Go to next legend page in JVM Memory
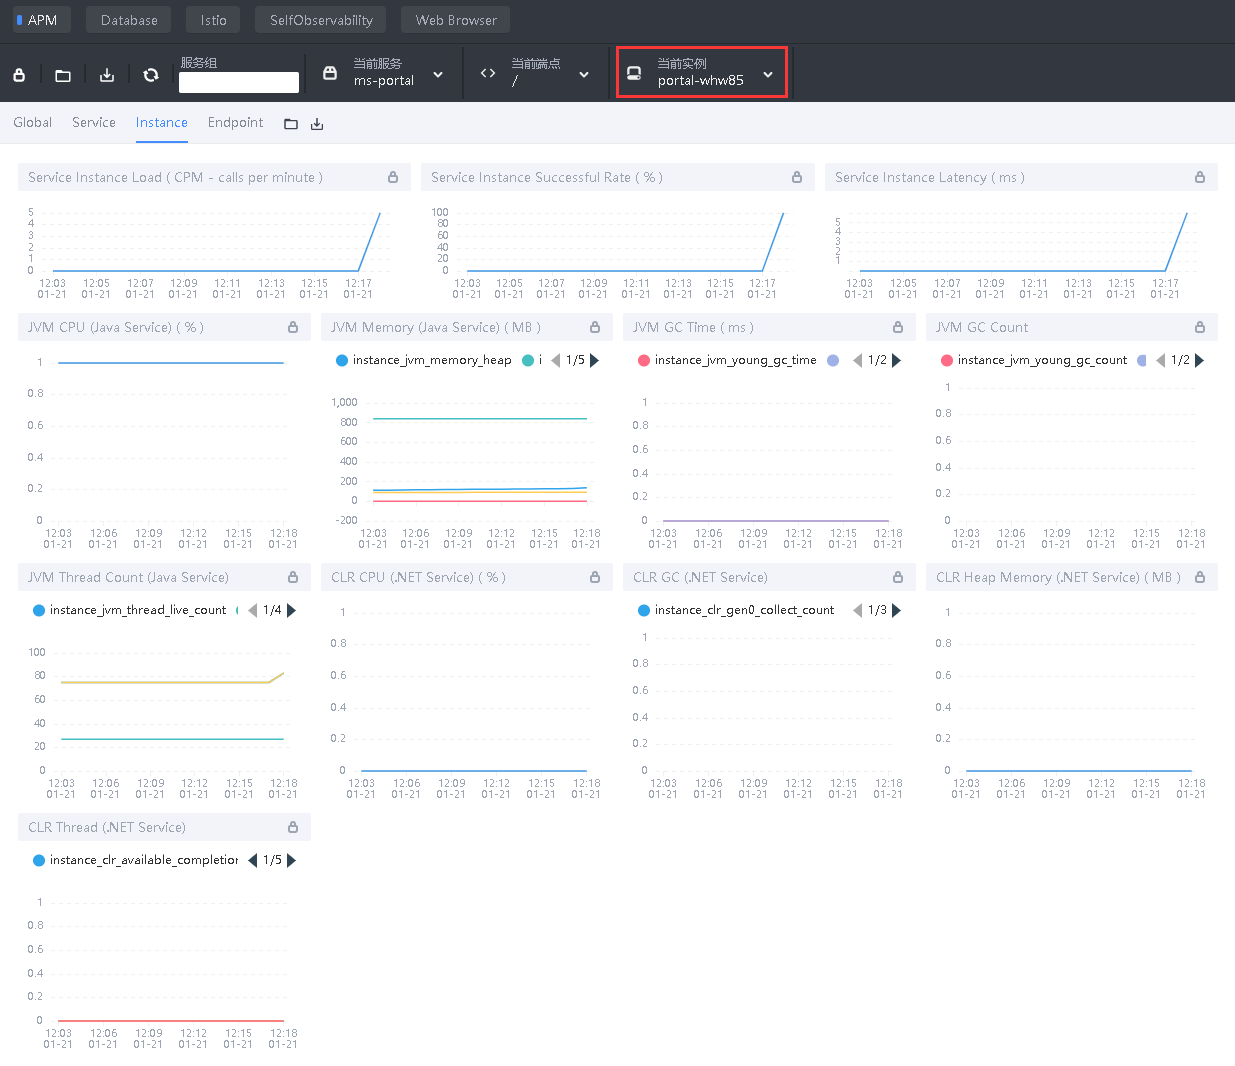Viewport: 1235px width, 1066px height. pos(595,360)
